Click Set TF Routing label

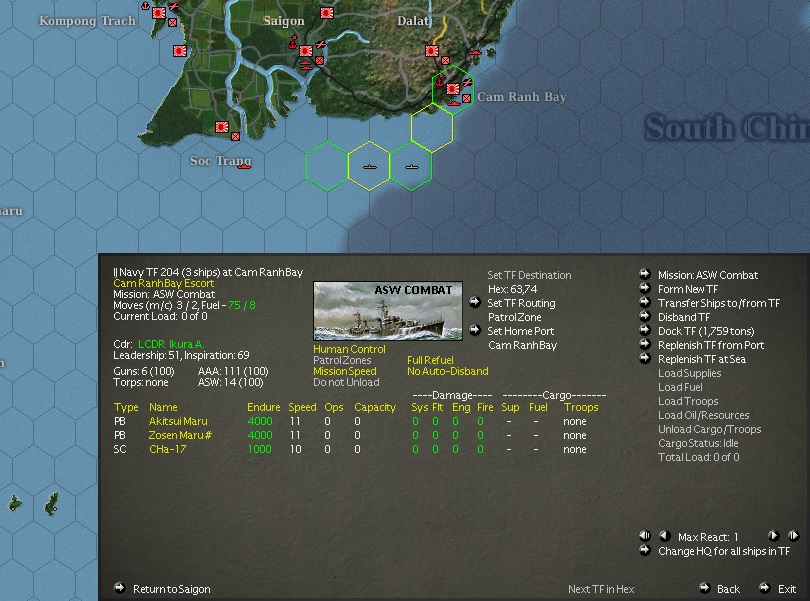pyautogui.click(x=521, y=303)
